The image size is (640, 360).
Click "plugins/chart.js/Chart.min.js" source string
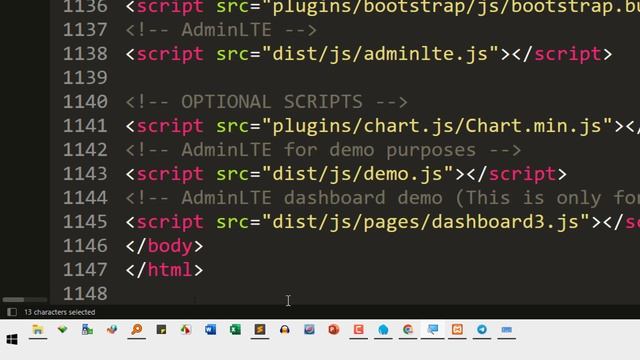[437, 126]
